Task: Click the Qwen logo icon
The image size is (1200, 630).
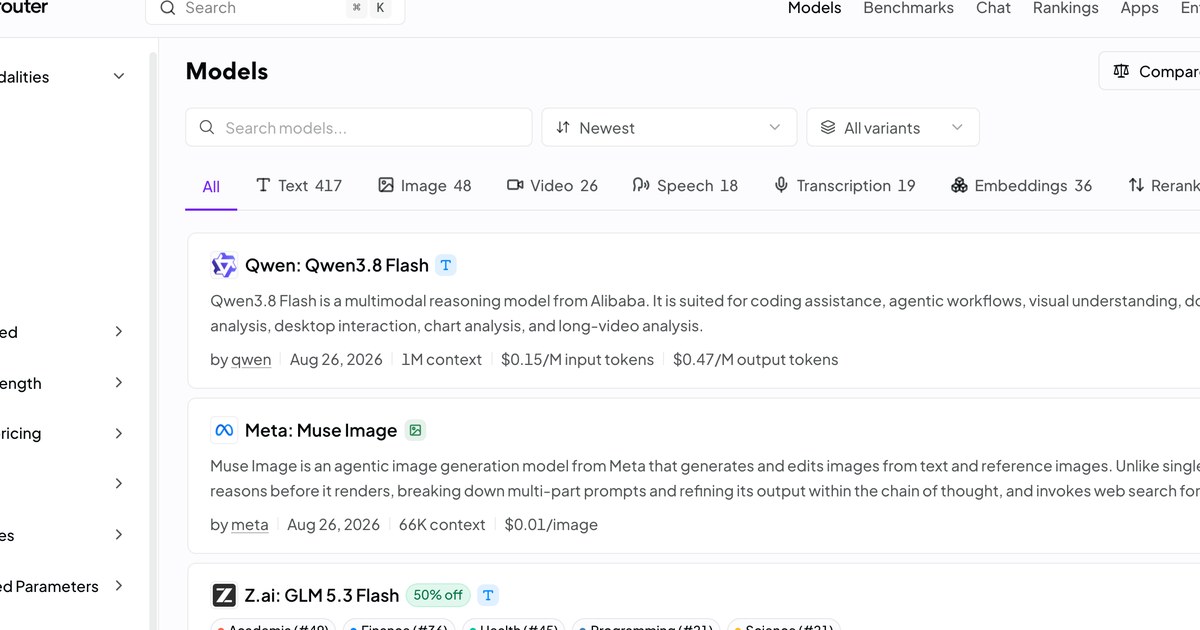Action: [x=224, y=265]
